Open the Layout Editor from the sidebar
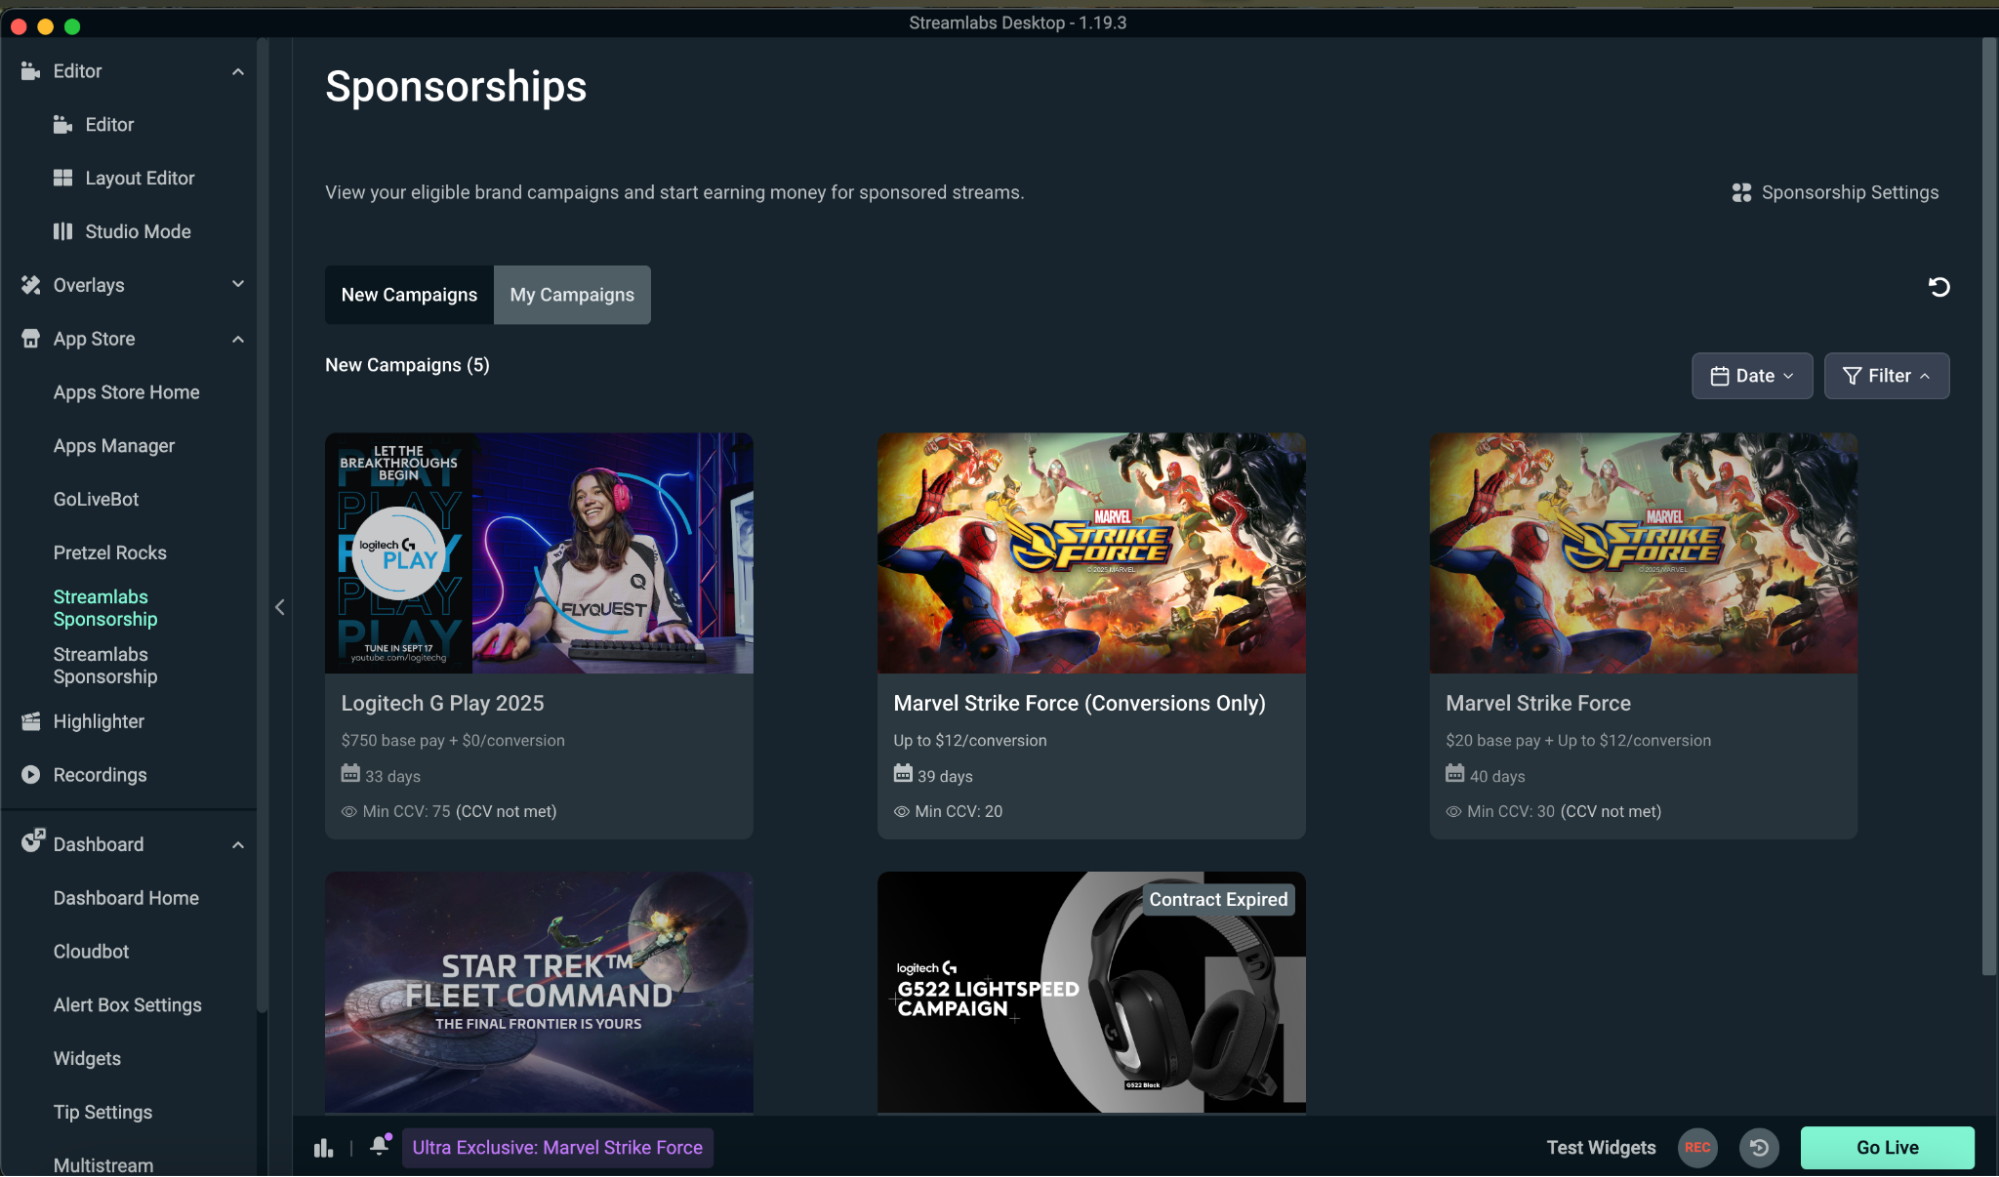 coord(139,177)
